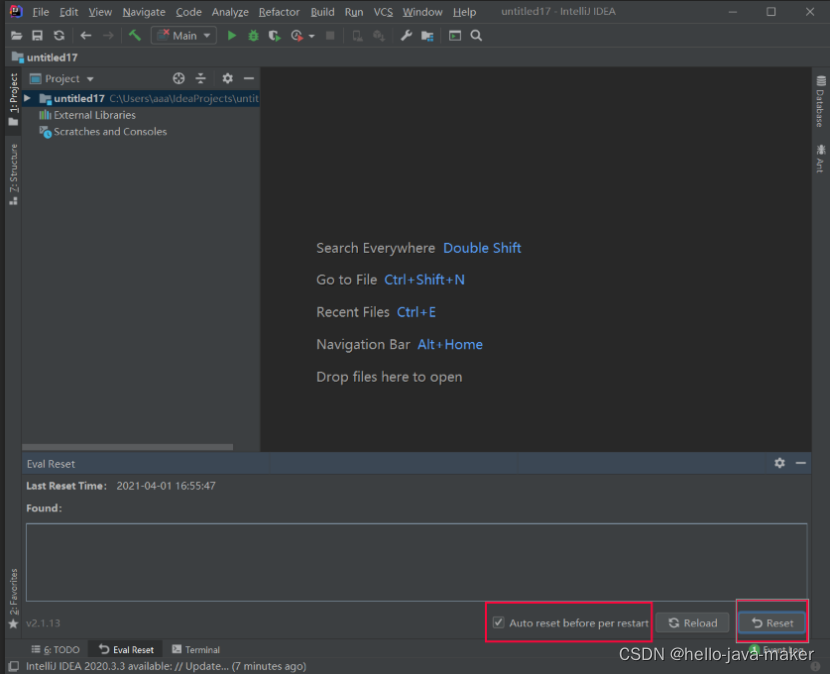This screenshot has width=830, height=674.
Task: Open the Help menu
Action: pos(464,12)
